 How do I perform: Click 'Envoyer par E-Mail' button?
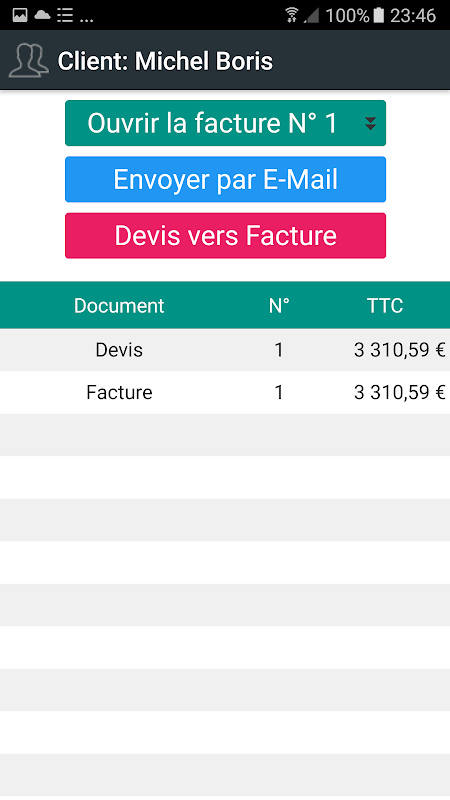tap(226, 180)
